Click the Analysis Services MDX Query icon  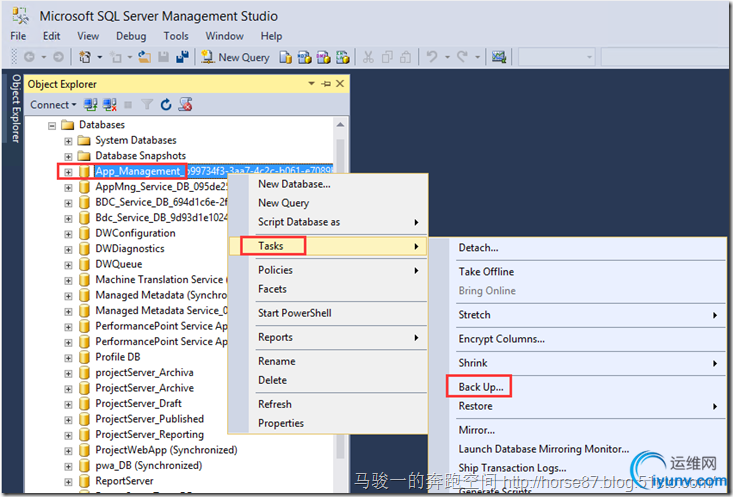pos(304,57)
